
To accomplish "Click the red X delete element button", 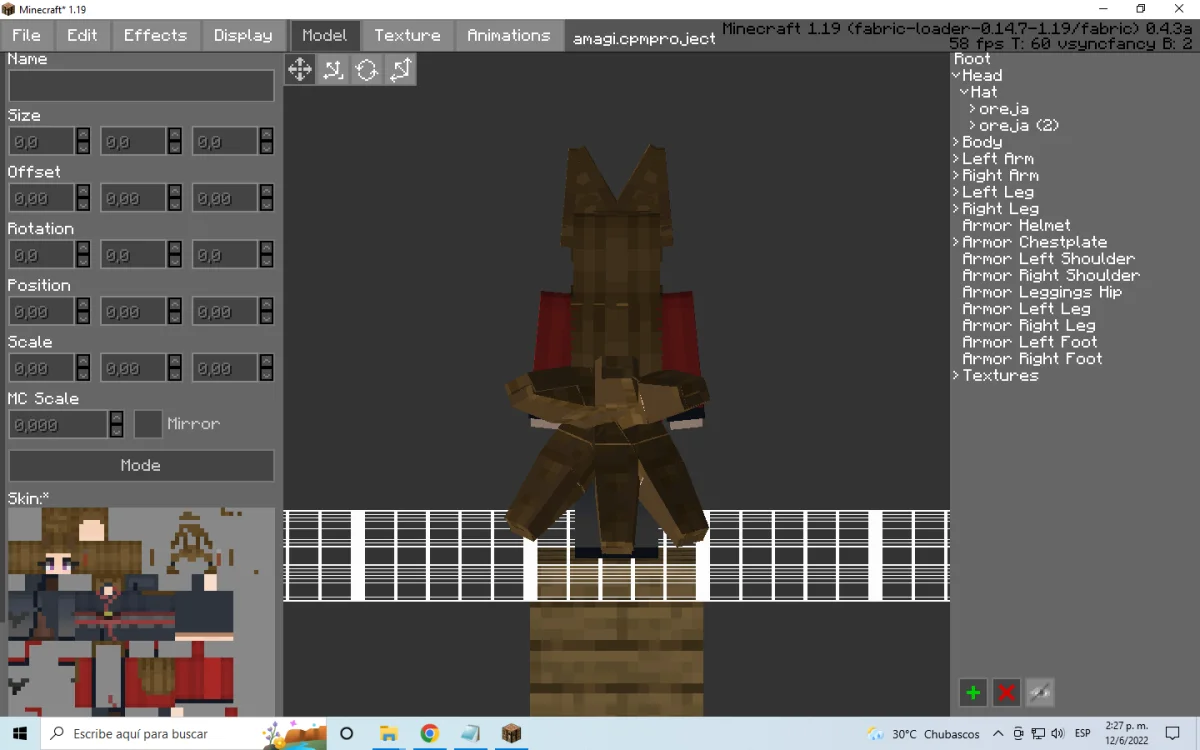I will (1007, 692).
